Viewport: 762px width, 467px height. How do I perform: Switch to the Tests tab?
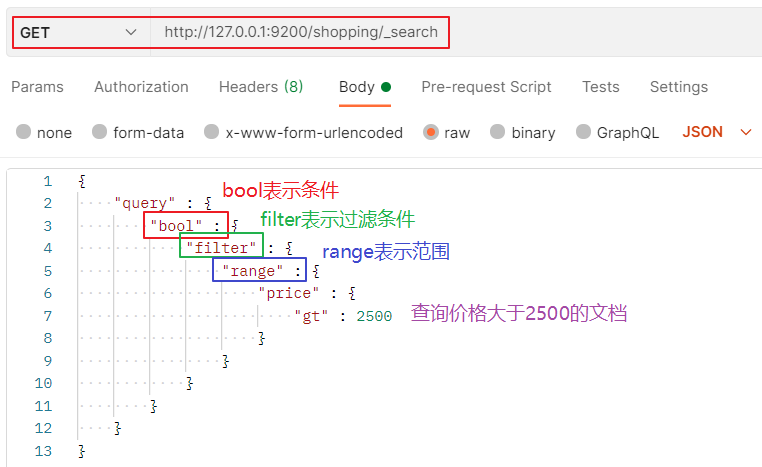click(601, 87)
